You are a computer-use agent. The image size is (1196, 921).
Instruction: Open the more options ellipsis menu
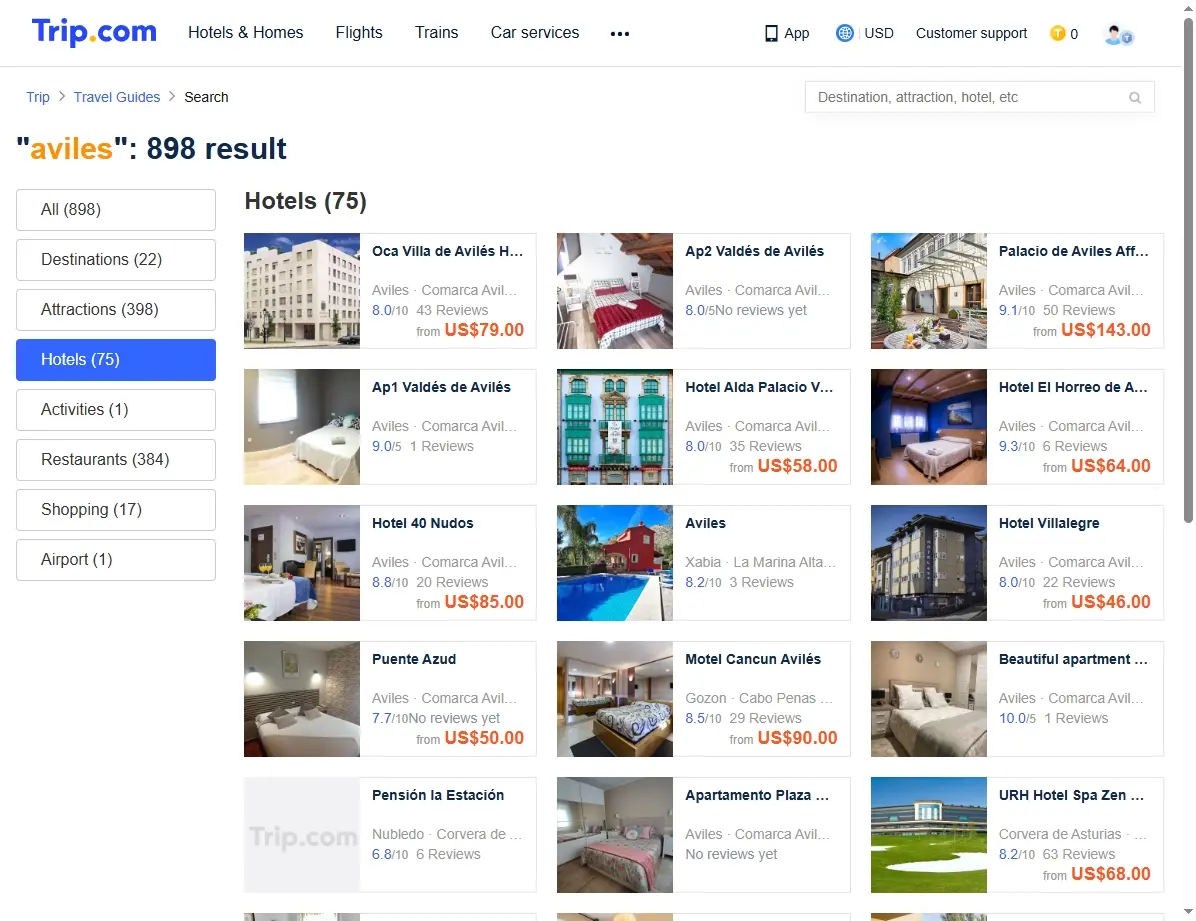point(620,34)
